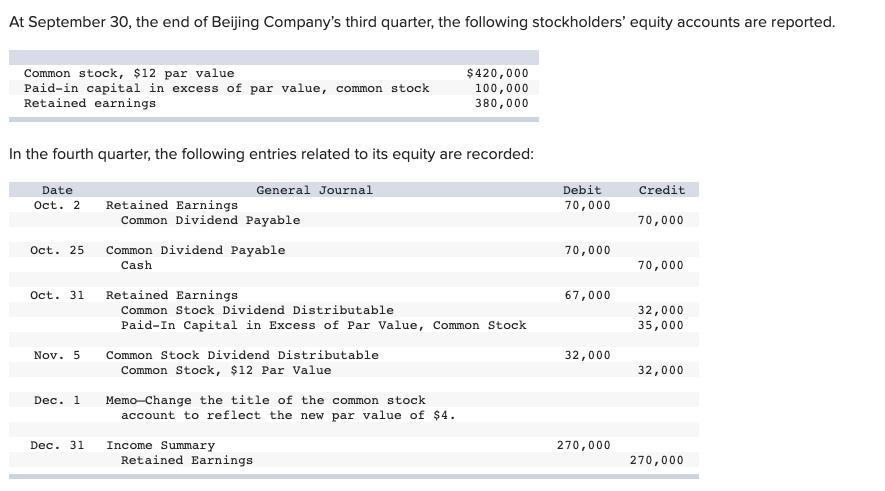Click 'Paid-In Capital in Excess of Par Value' journal line

pyautogui.click(x=323, y=325)
